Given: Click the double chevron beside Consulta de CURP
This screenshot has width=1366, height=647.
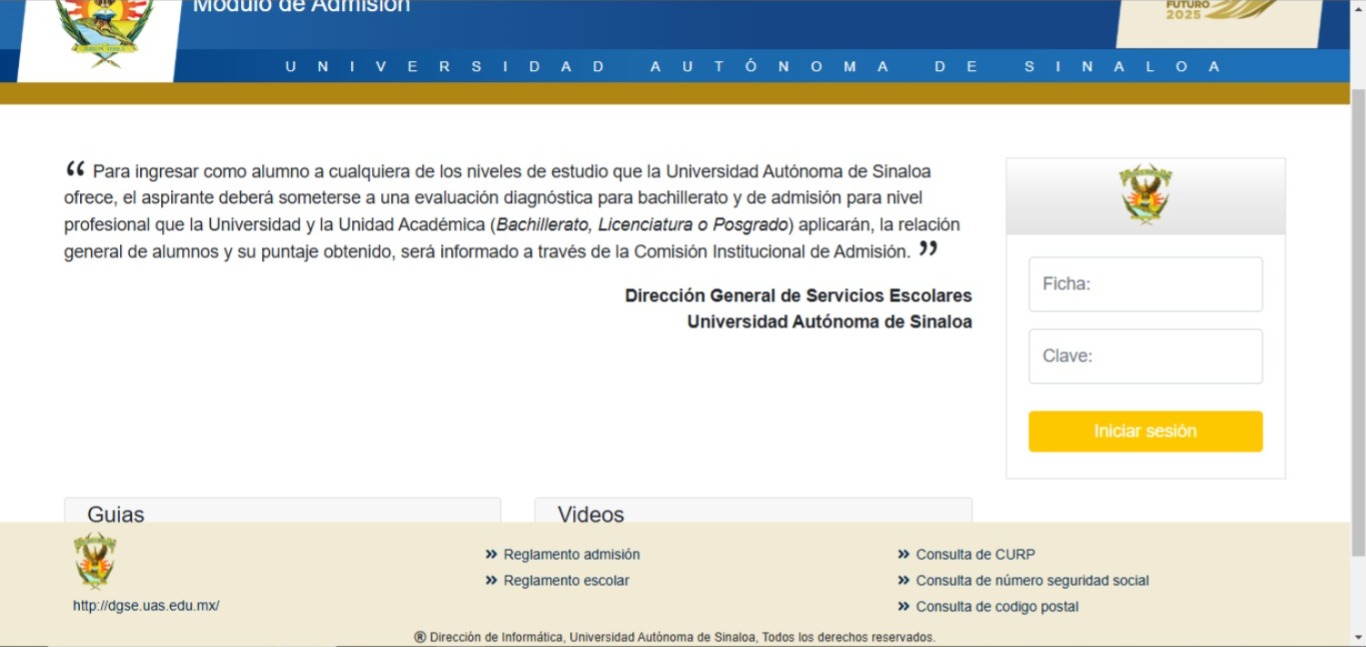Looking at the screenshot, I should point(904,554).
